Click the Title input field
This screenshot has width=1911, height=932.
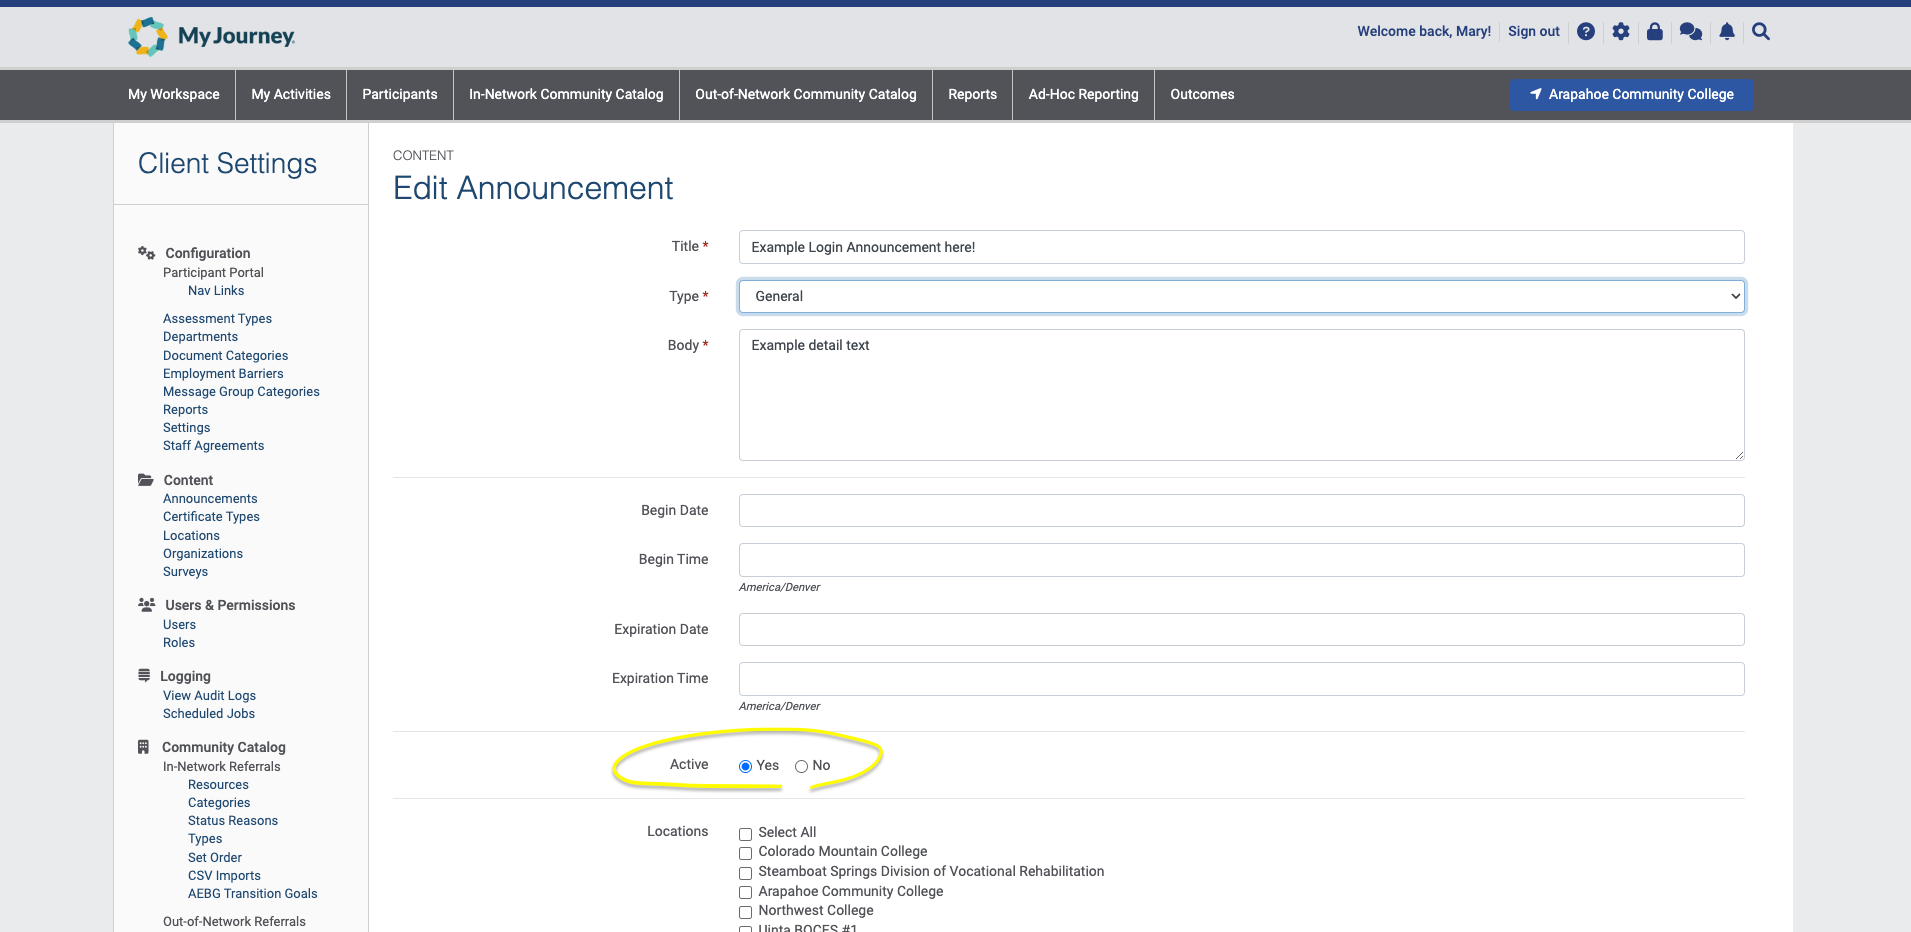(x=1241, y=247)
